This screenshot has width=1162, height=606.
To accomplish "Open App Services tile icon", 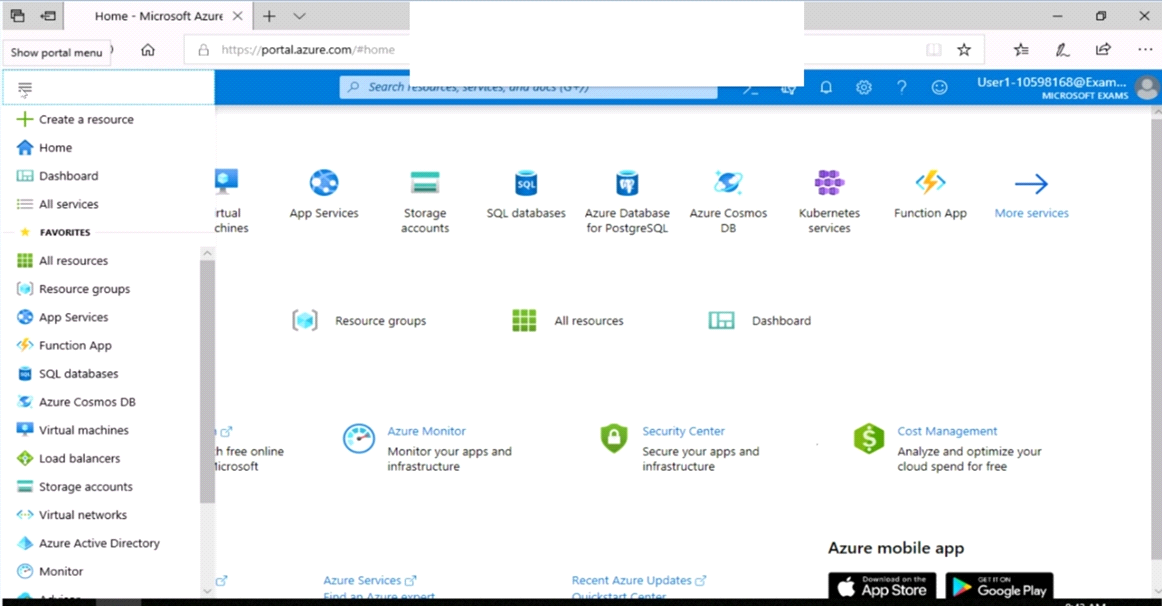I will tap(324, 182).
